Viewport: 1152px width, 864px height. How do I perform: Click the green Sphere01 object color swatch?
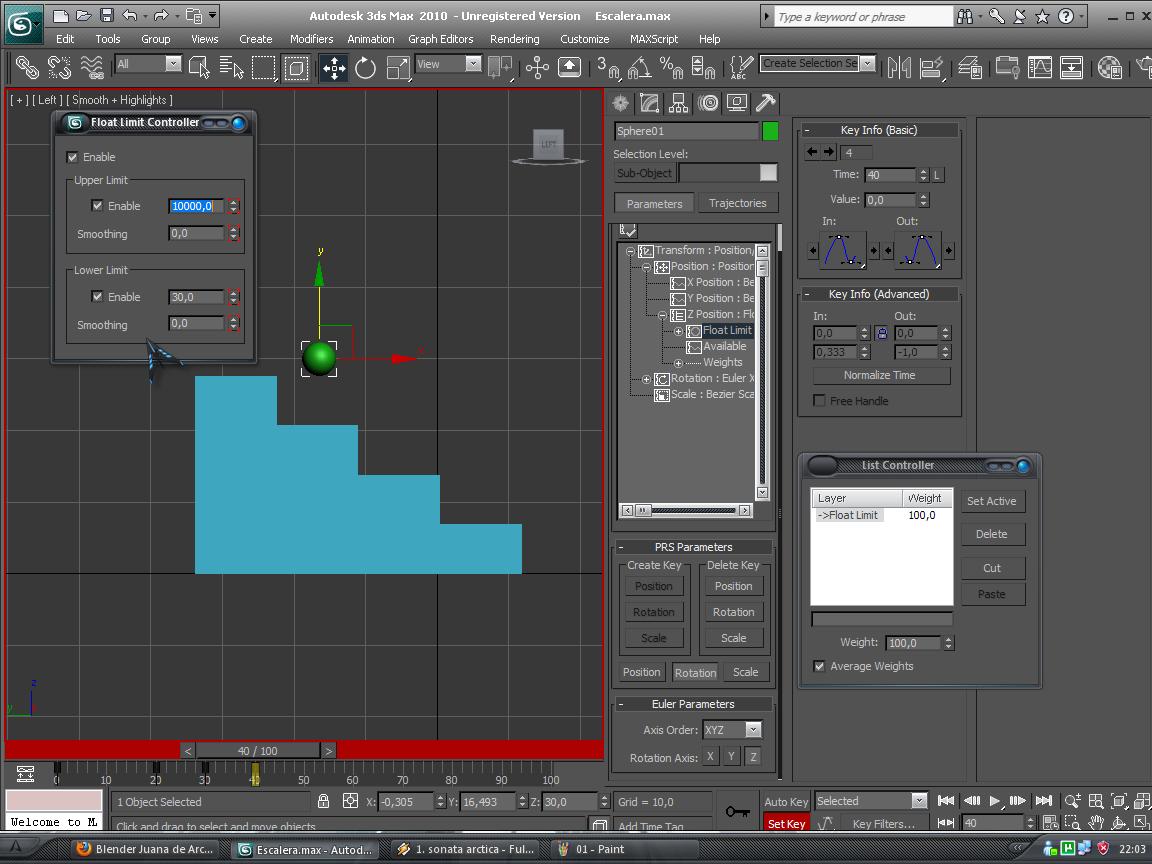770,132
